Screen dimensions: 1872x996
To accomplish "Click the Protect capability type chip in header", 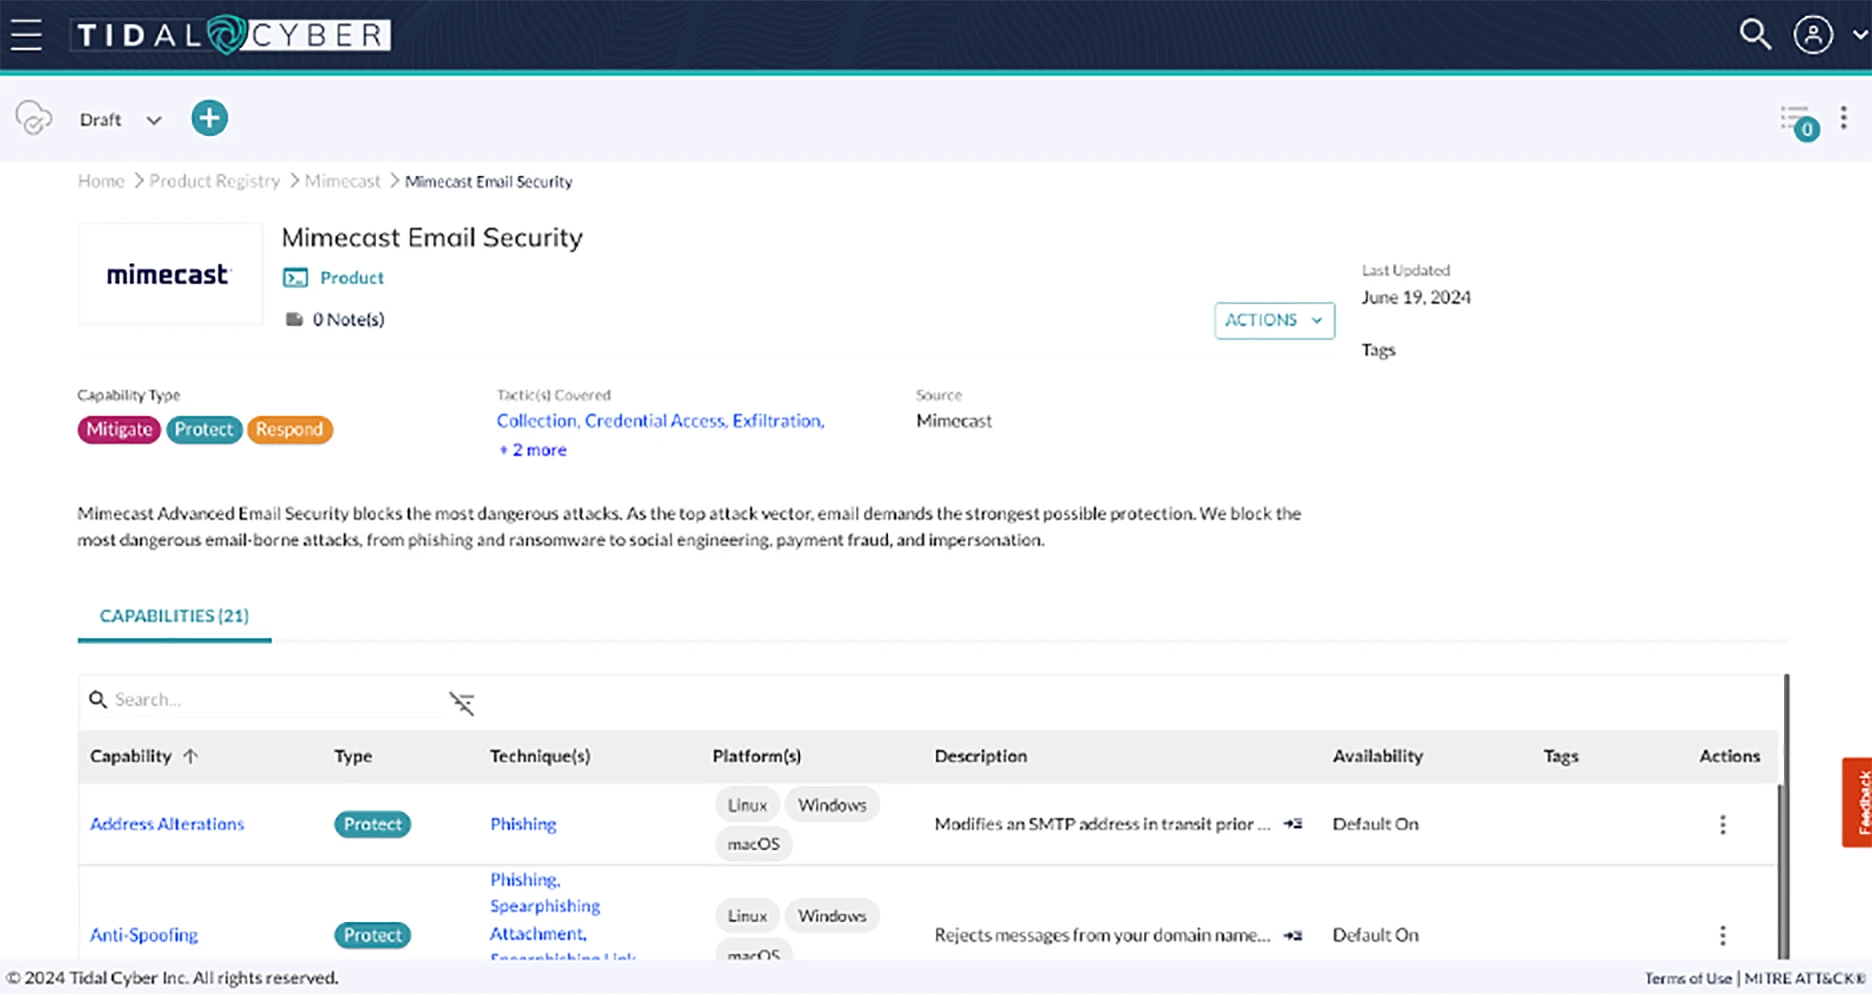I will point(204,429).
